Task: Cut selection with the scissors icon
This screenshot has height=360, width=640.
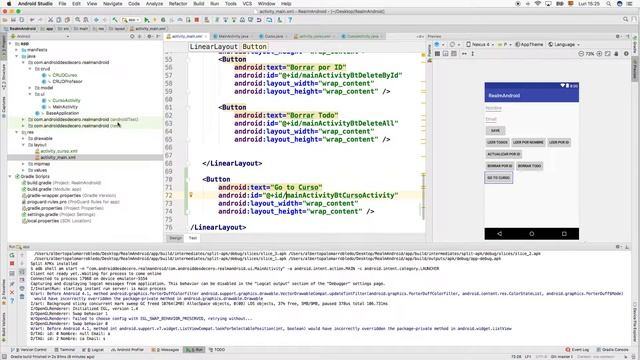Action: click(51, 20)
